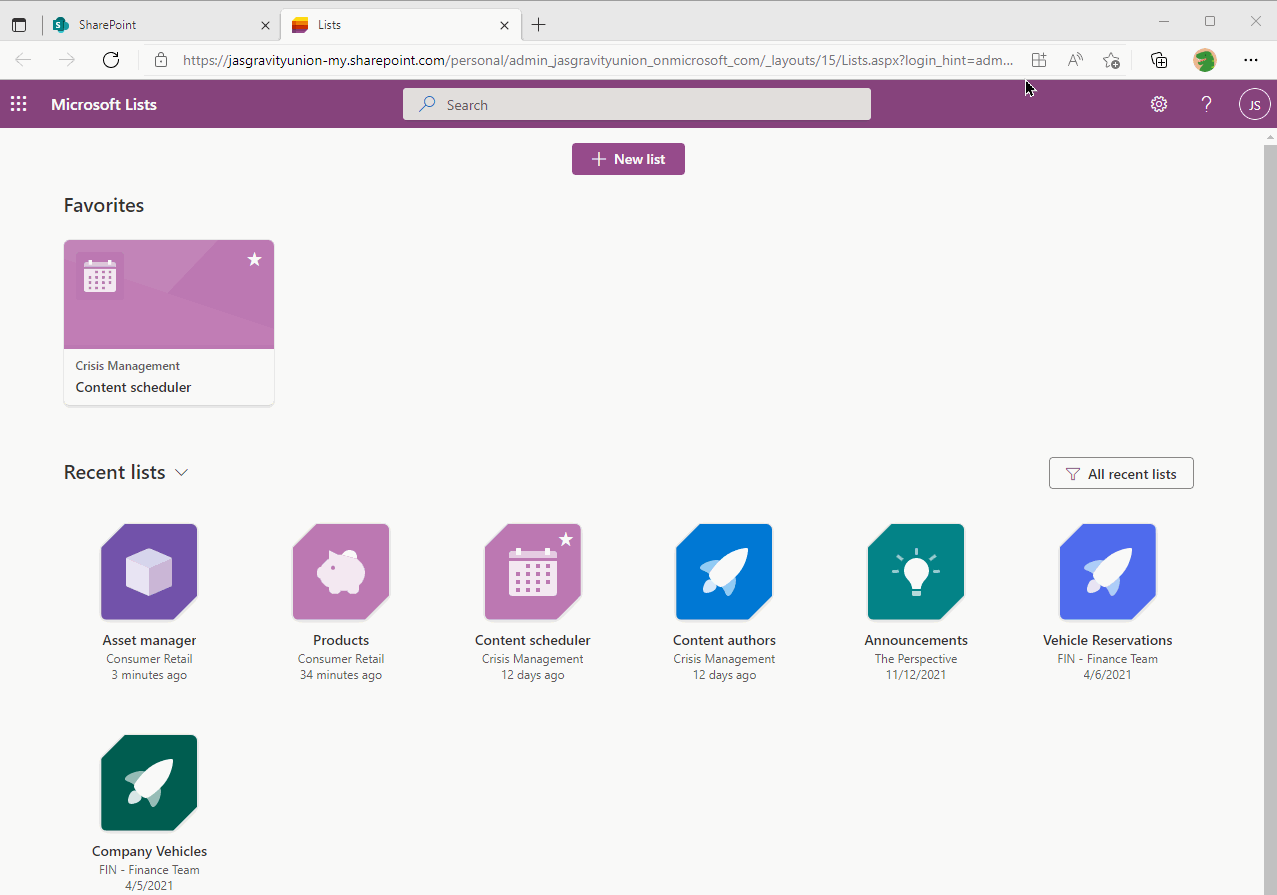Open the browser Collections icon
This screenshot has height=895, width=1277.
point(1159,60)
